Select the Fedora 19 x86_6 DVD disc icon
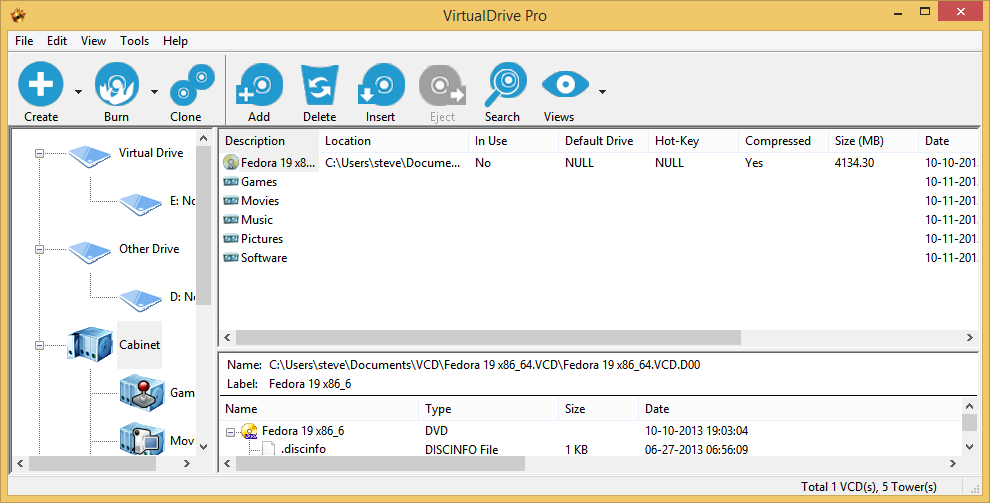Screen dimensions: 990x503 249,432
